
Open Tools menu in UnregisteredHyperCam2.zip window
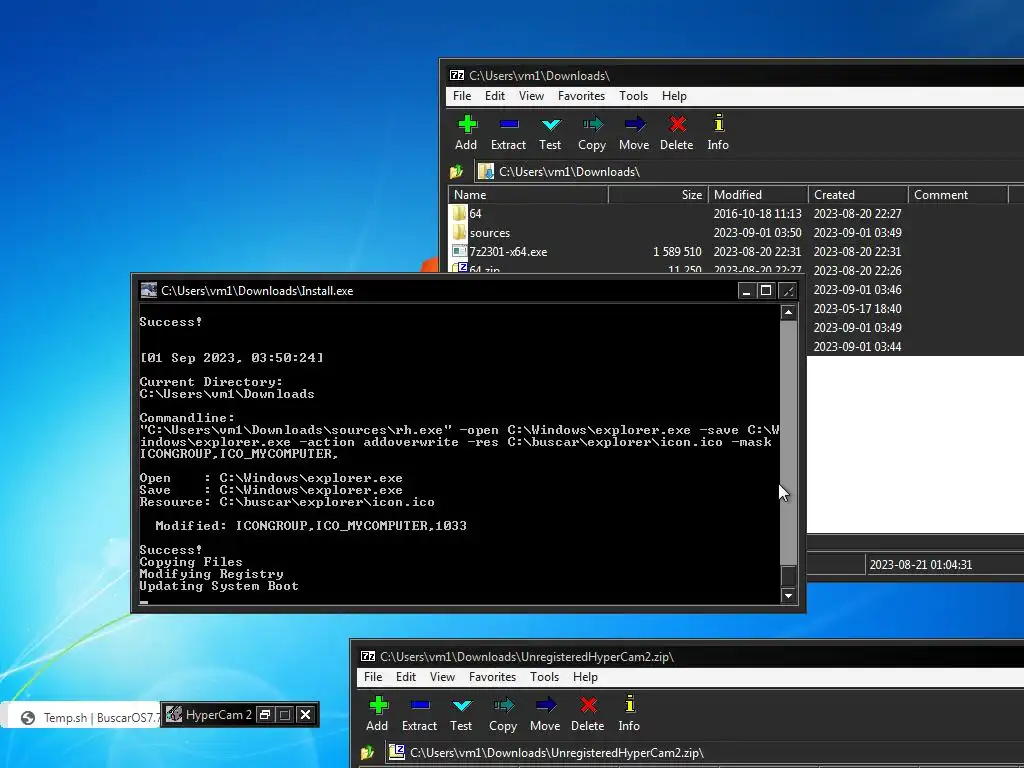[x=545, y=677]
